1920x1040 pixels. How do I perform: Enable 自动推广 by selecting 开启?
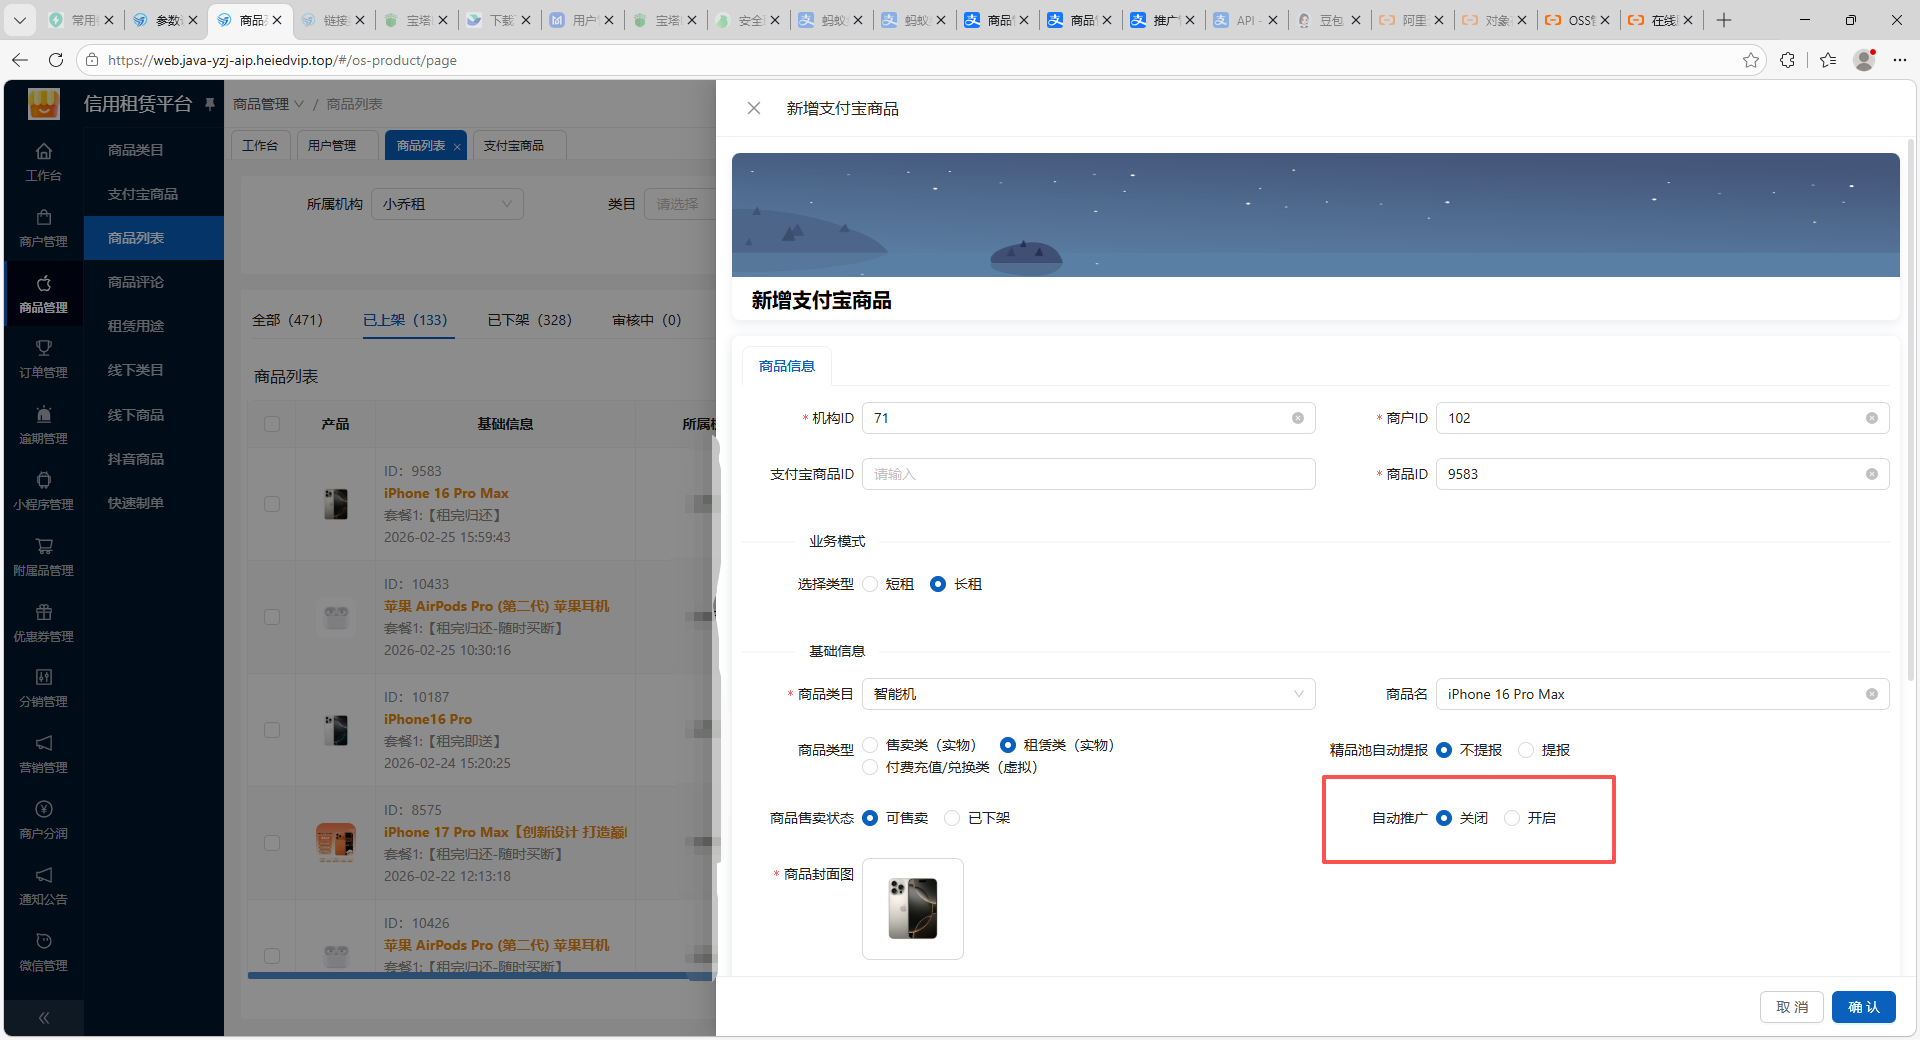pos(1512,818)
